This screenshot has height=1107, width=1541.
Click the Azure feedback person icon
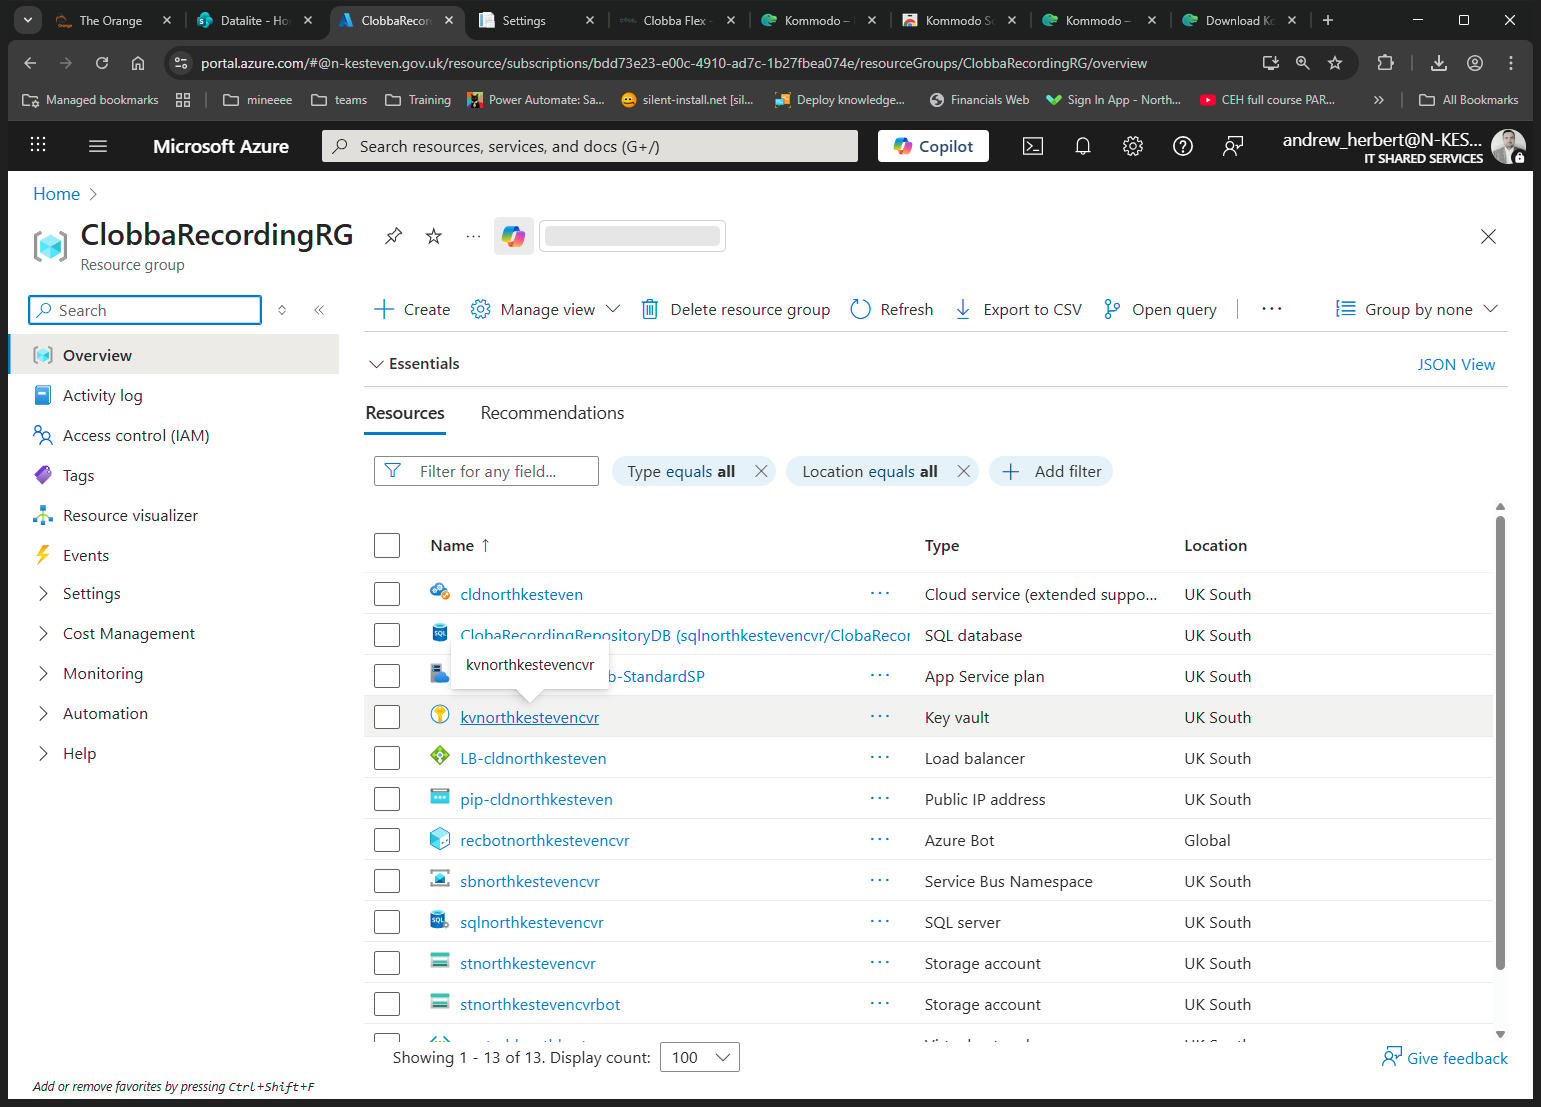point(1233,146)
